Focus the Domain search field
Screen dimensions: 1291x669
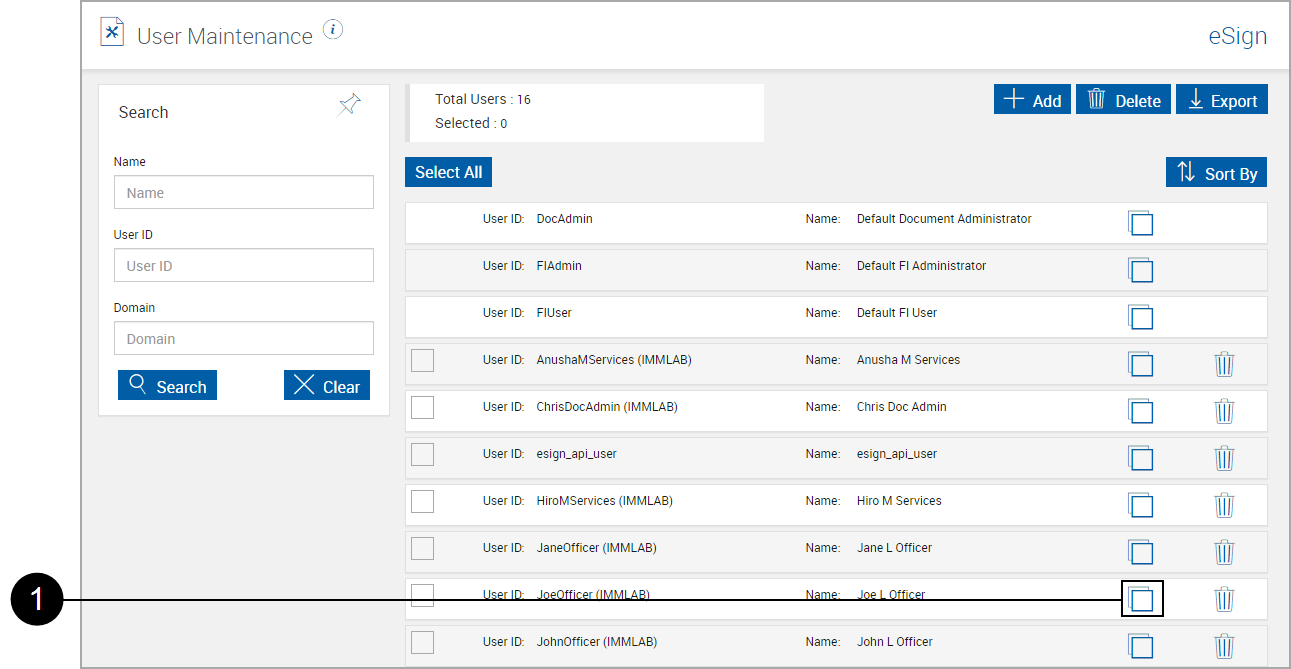pos(244,338)
